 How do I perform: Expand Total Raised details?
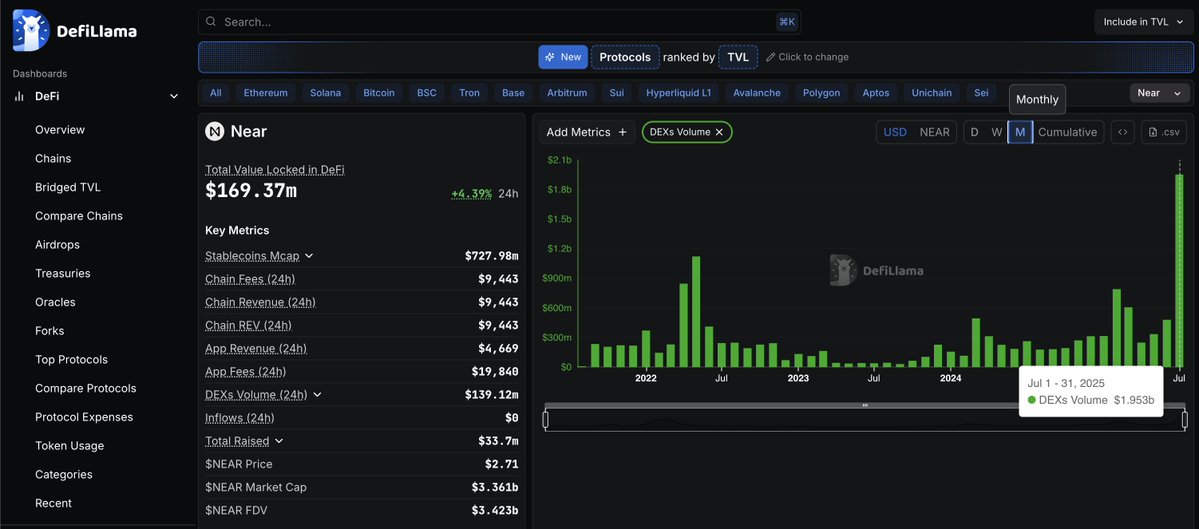tap(279, 441)
